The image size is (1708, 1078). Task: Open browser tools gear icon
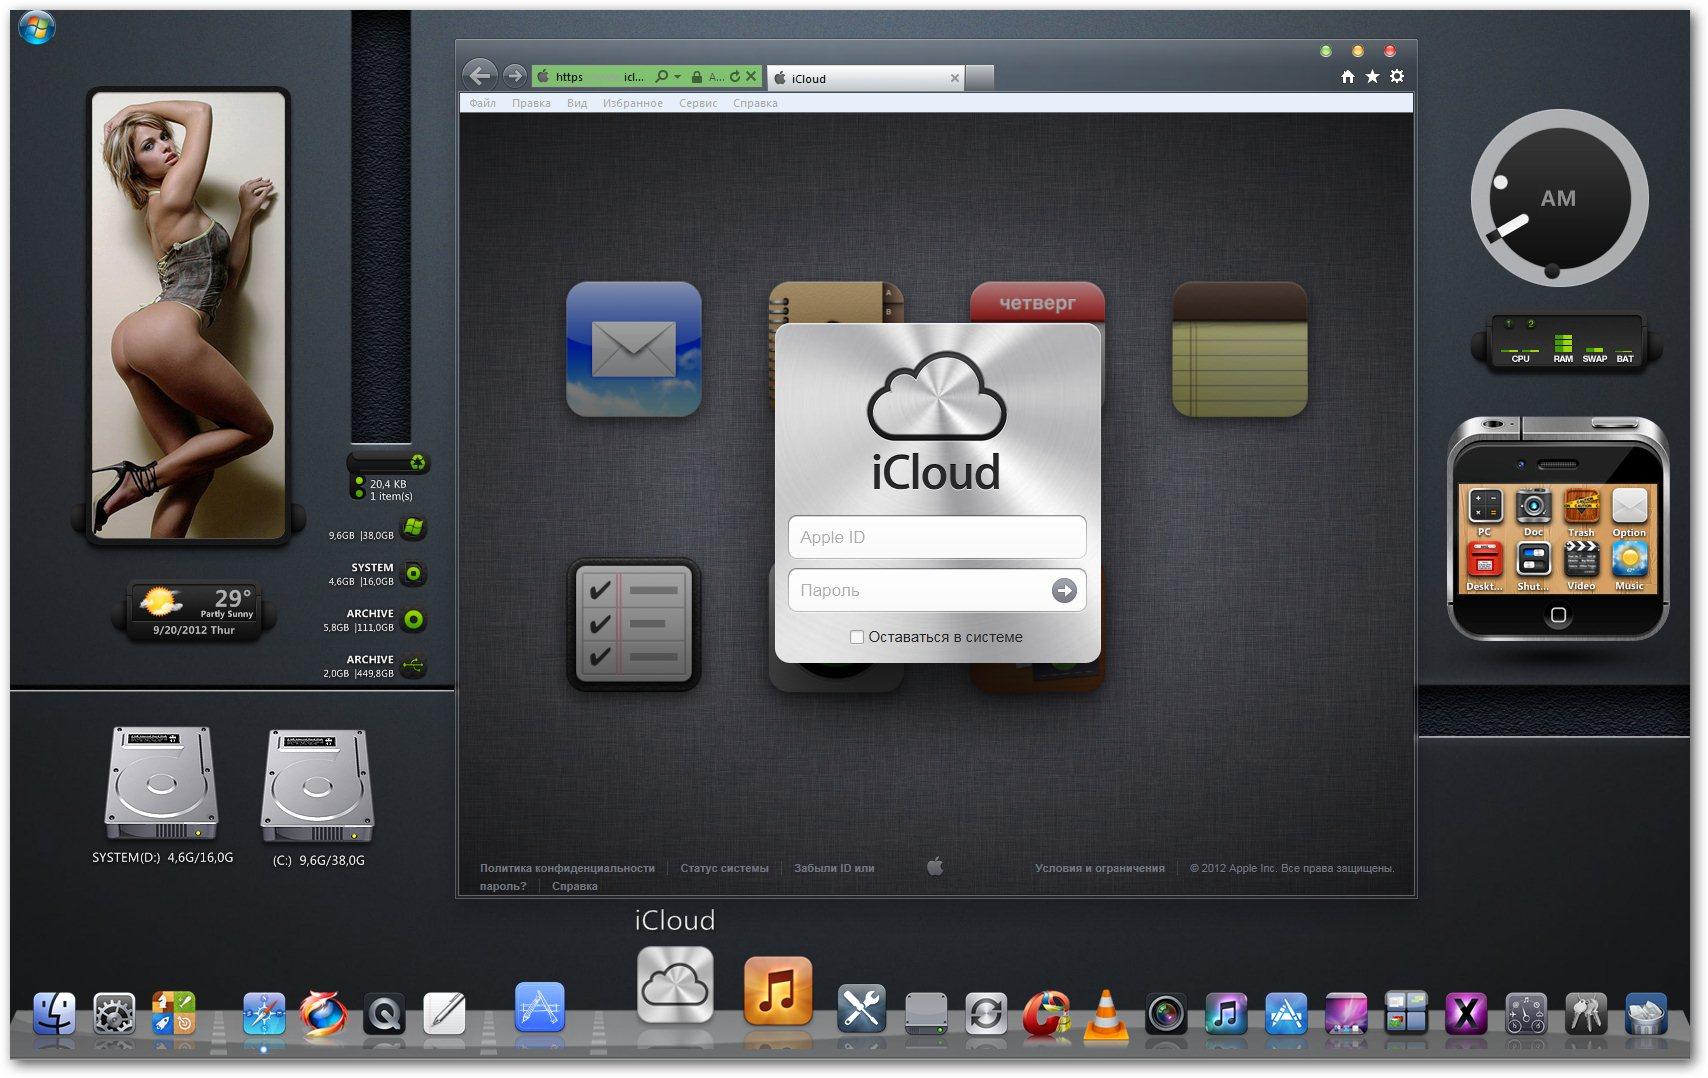pos(1397,77)
